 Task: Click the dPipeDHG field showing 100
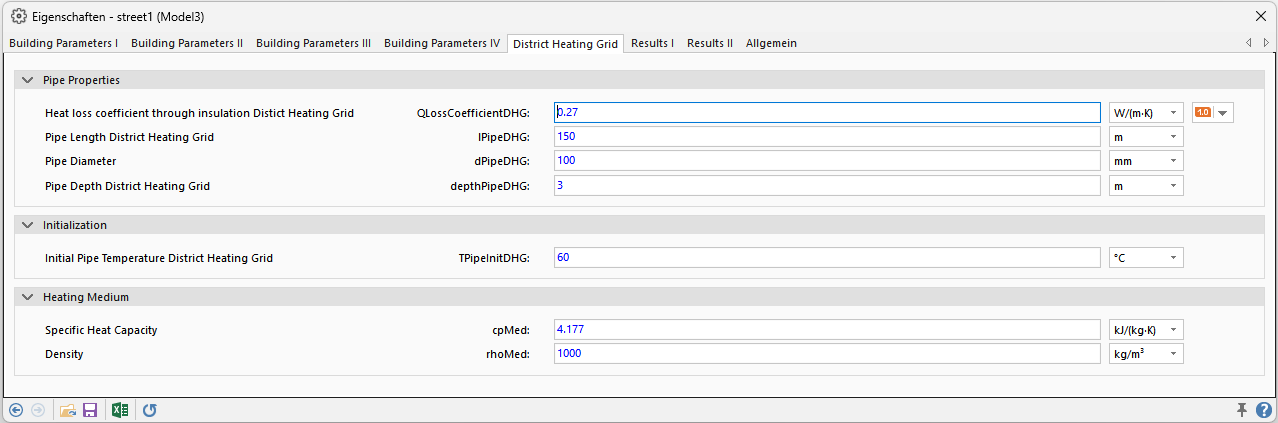(x=827, y=160)
